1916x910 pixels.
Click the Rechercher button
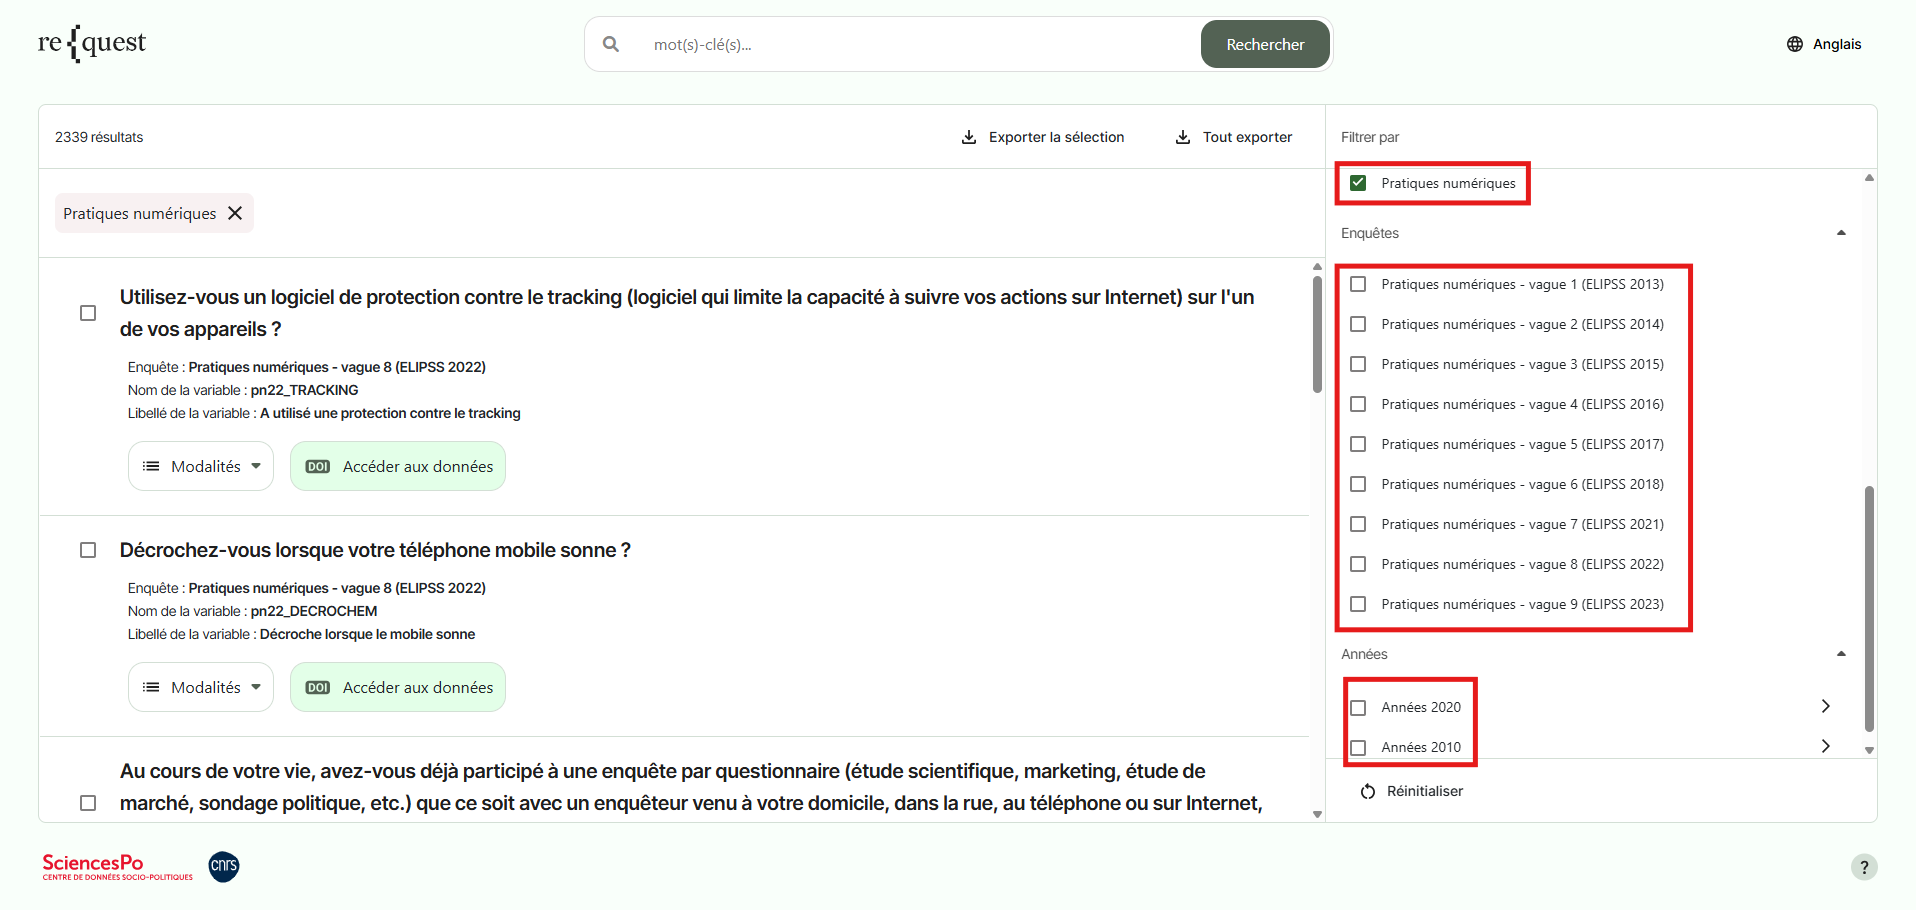point(1265,44)
